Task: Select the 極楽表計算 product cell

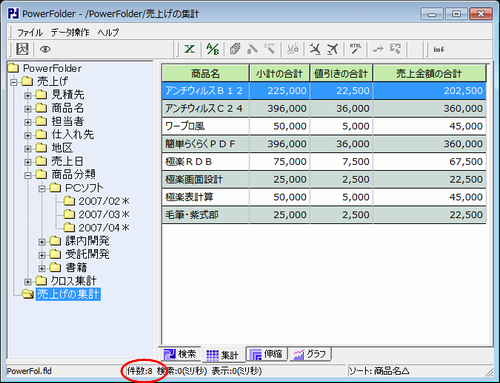Action: (205, 197)
